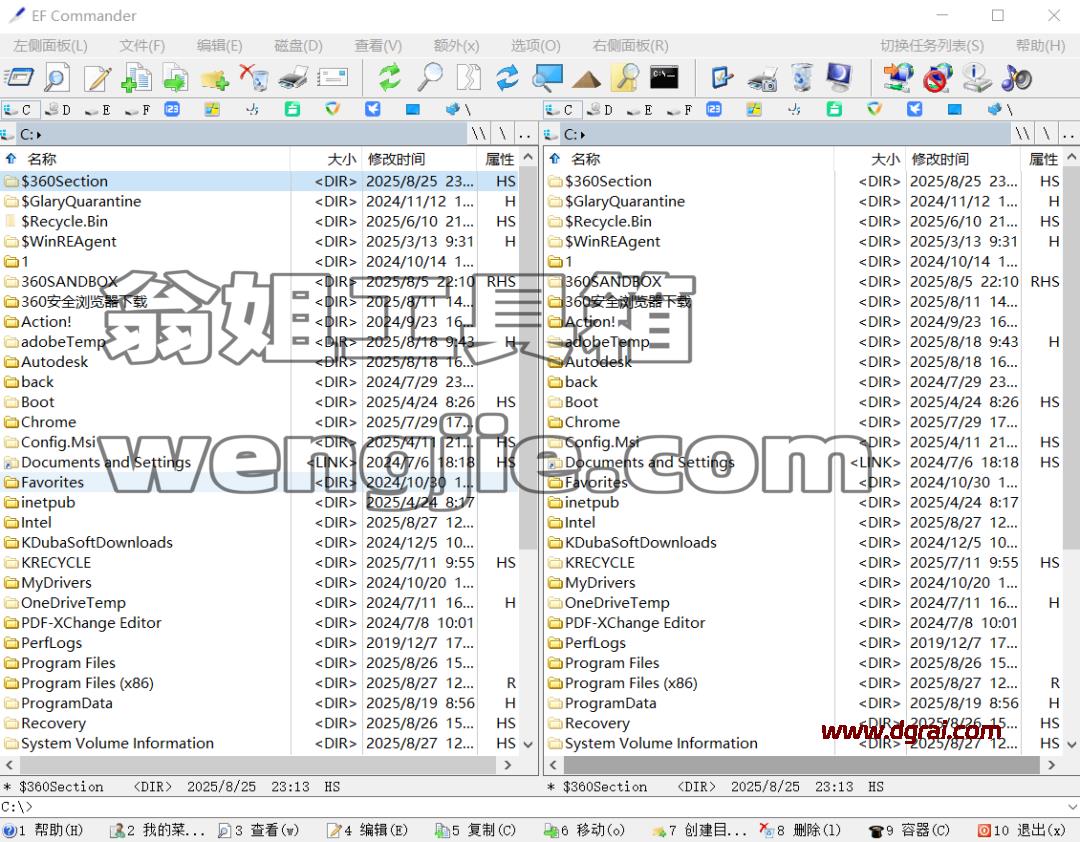Expand left panel C: path dropdown
Image resolution: width=1080 pixels, height=842 pixels.
pyautogui.click(x=39, y=134)
